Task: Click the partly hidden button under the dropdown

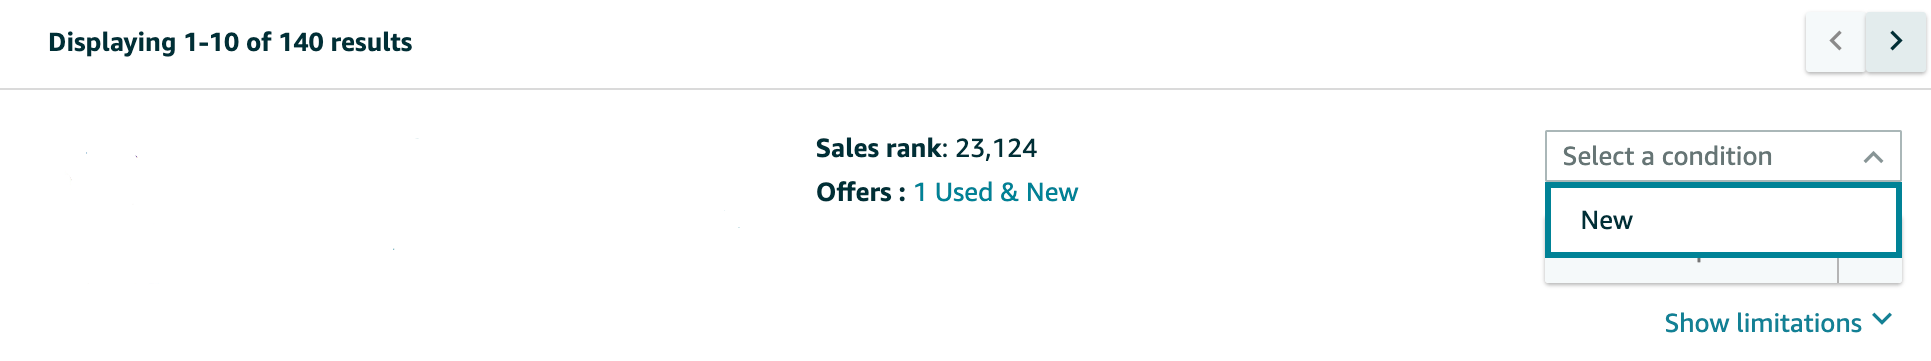Action: (x=1691, y=270)
